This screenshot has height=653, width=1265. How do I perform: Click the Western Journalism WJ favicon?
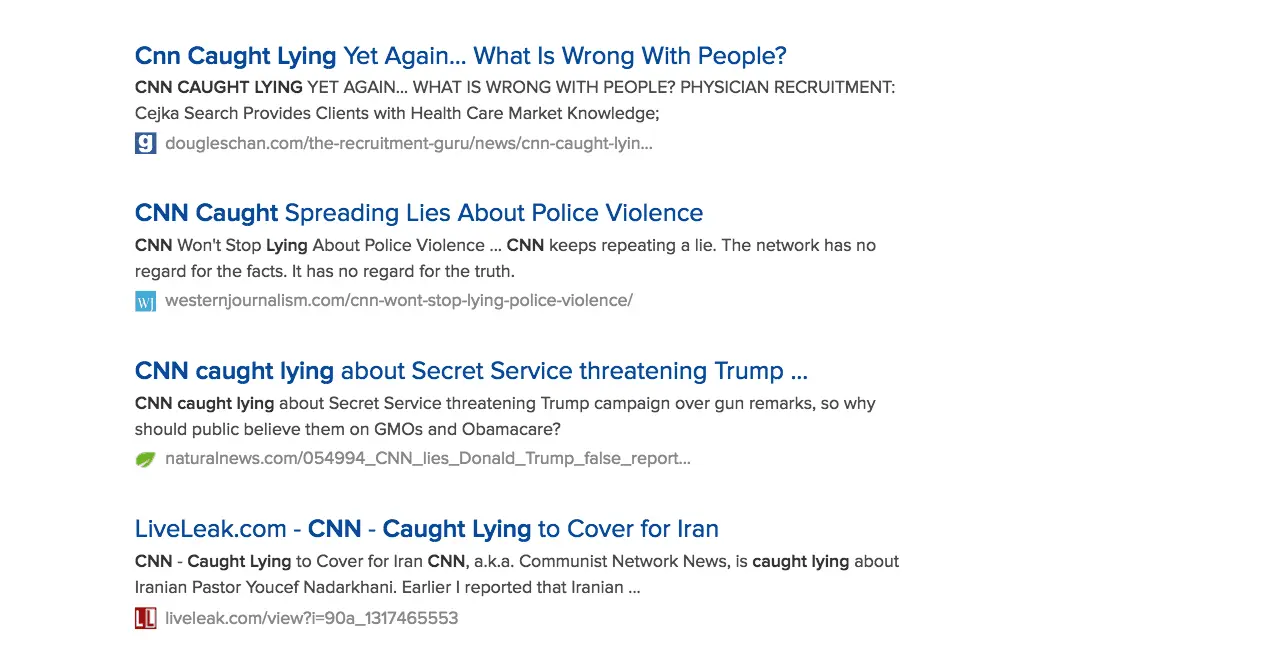[145, 301]
